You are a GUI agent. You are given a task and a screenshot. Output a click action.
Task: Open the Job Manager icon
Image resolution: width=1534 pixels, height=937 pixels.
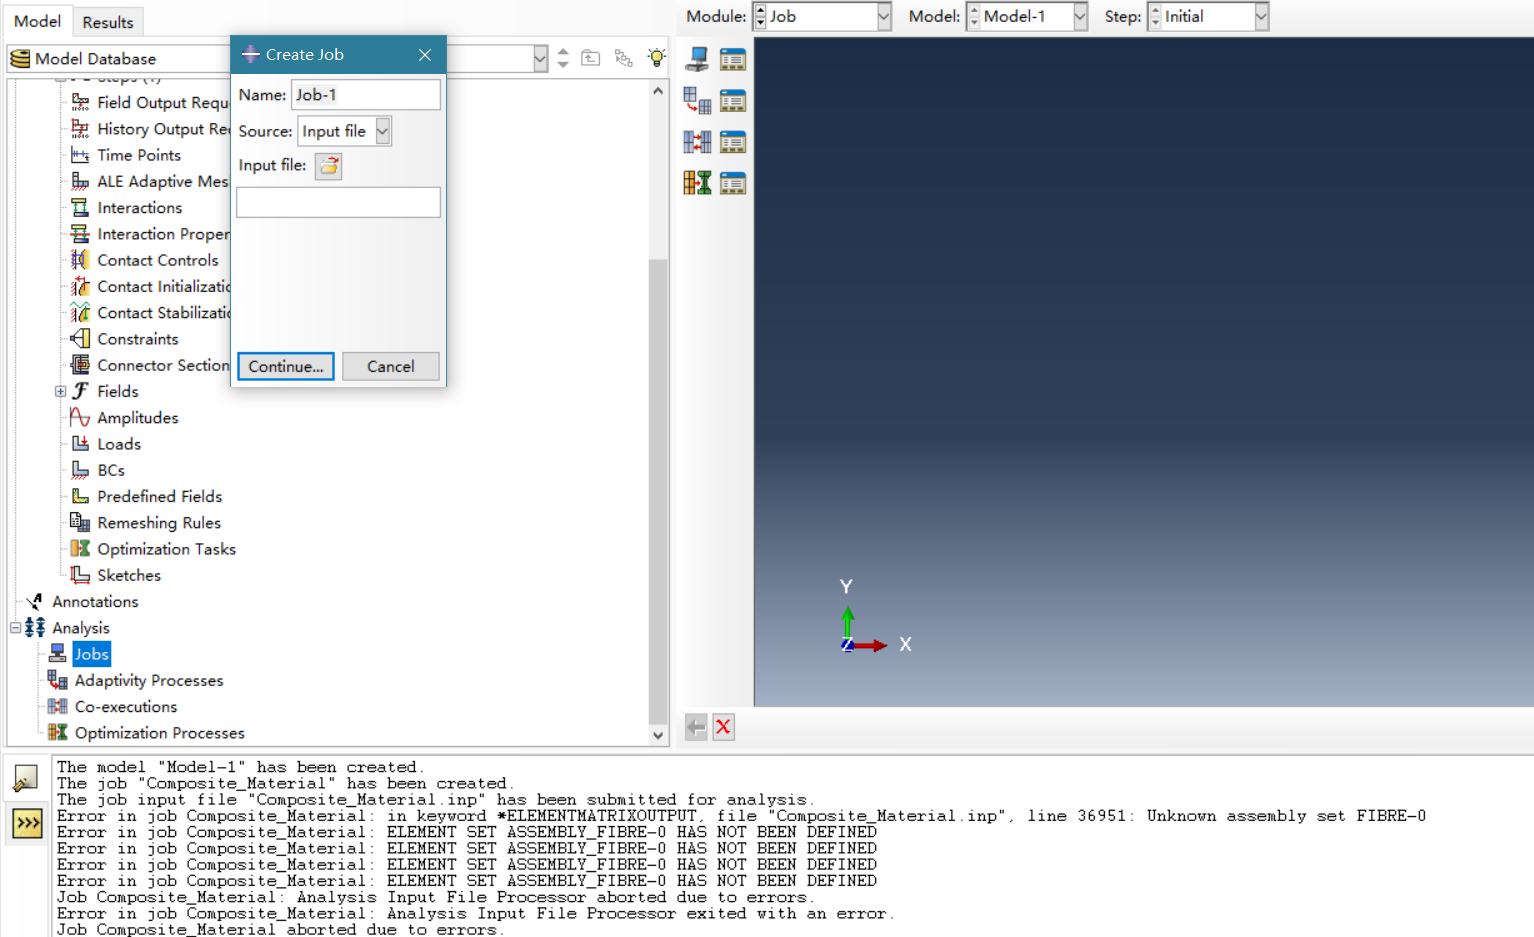point(733,58)
